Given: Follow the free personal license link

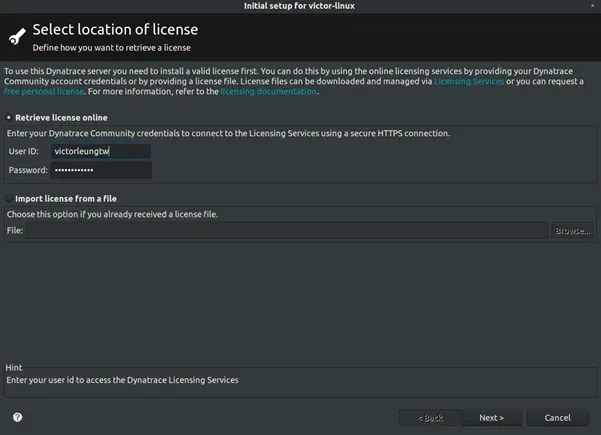Looking at the screenshot, I should pos(42,91).
